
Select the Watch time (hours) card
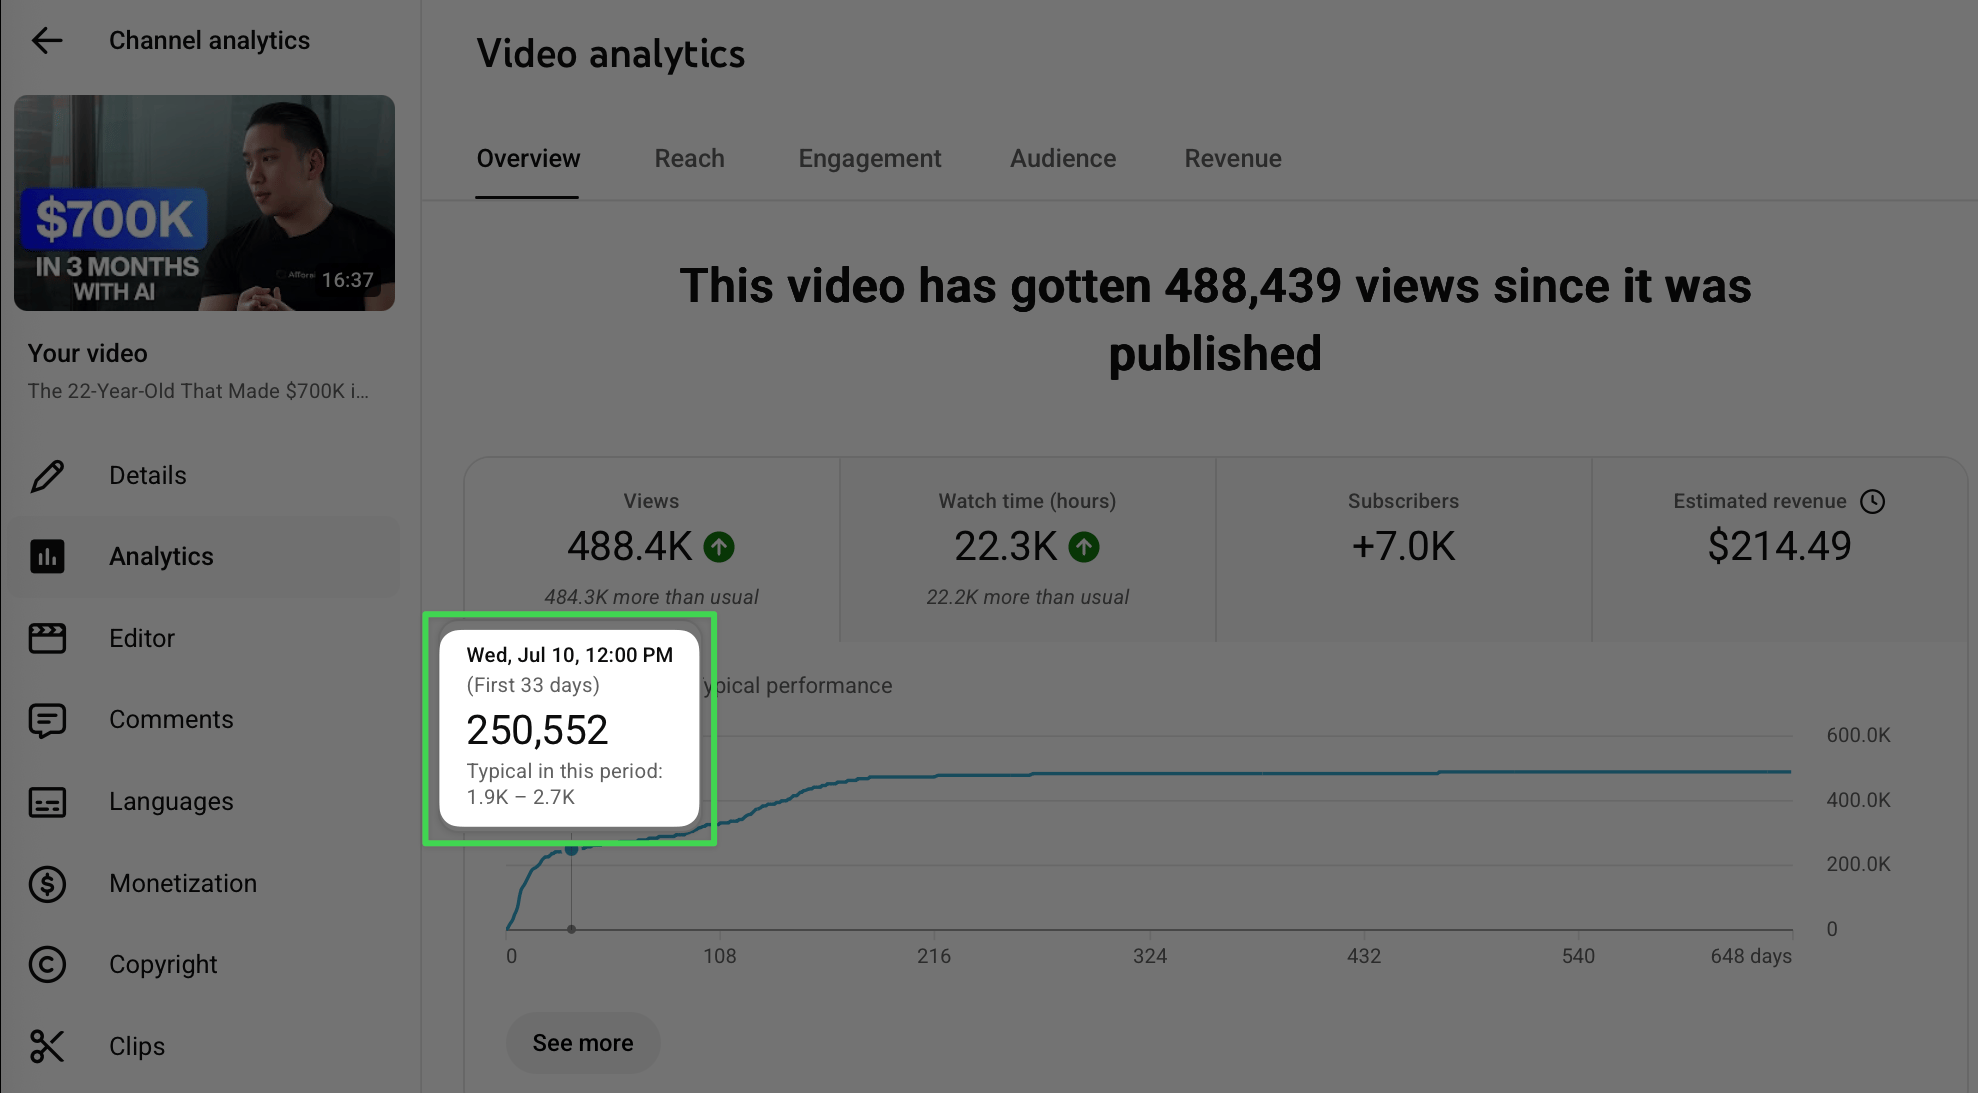click(1027, 548)
